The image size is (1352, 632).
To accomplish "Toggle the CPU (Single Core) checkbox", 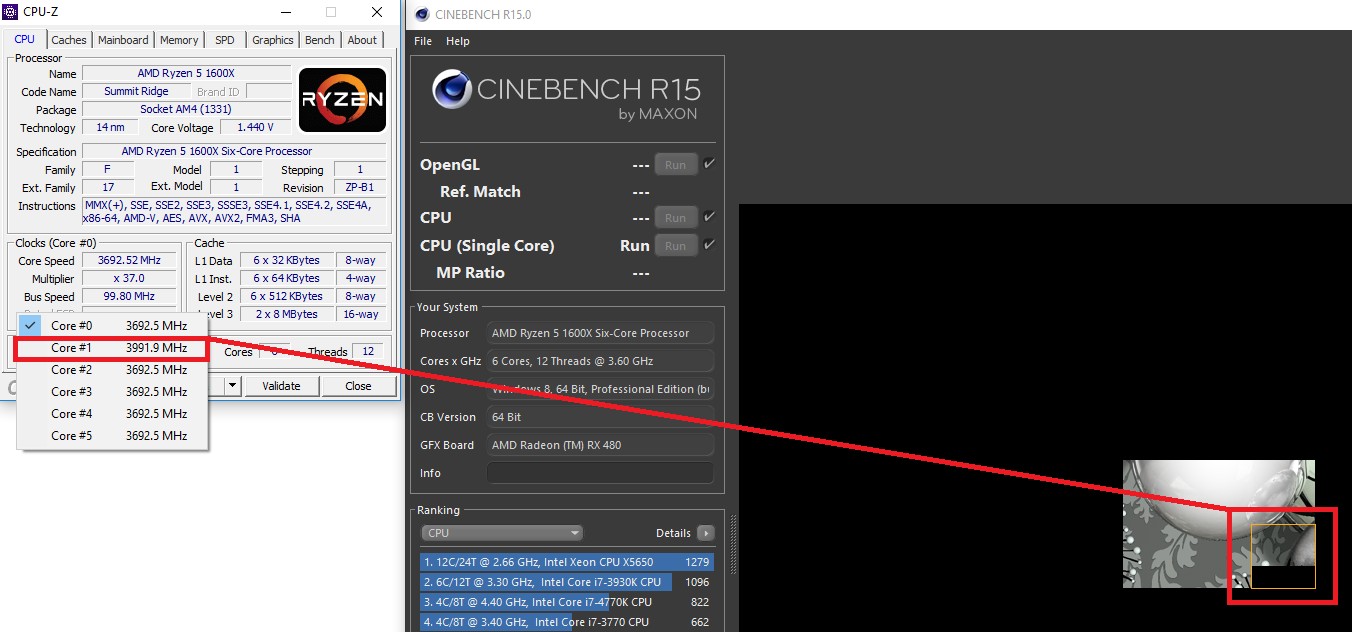I will pos(709,245).
